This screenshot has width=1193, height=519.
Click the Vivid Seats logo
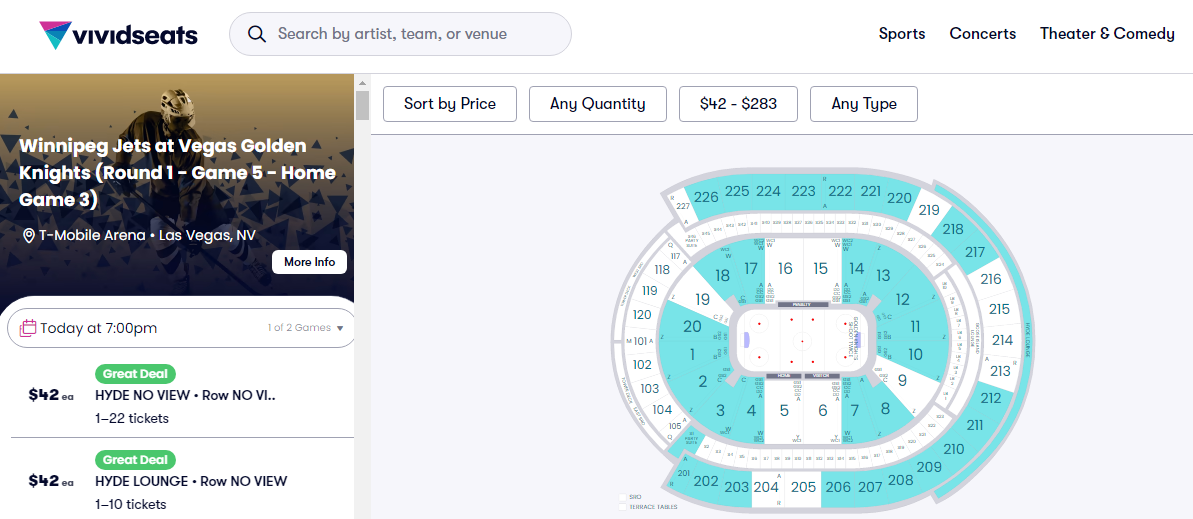[x=118, y=35]
